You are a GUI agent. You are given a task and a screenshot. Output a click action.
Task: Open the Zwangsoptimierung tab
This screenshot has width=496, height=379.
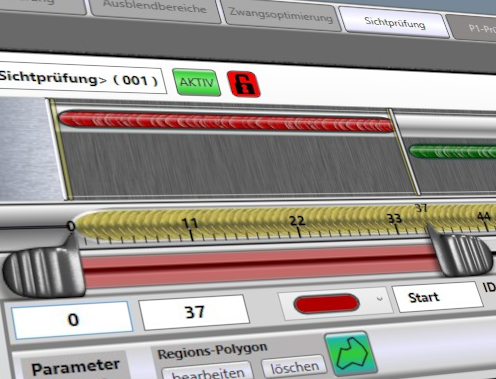[281, 15]
